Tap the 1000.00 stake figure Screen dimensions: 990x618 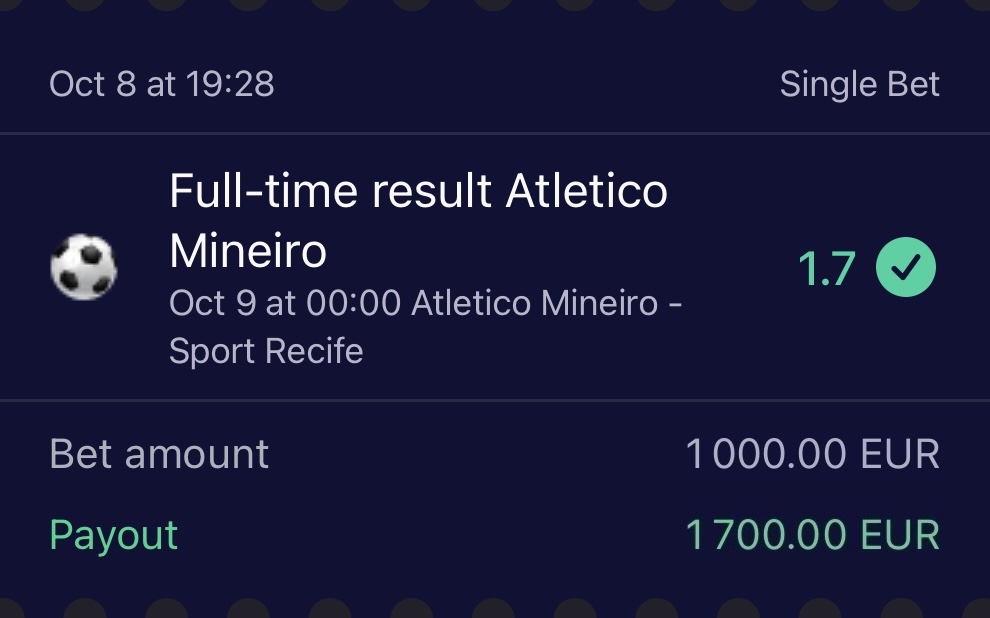(767, 455)
